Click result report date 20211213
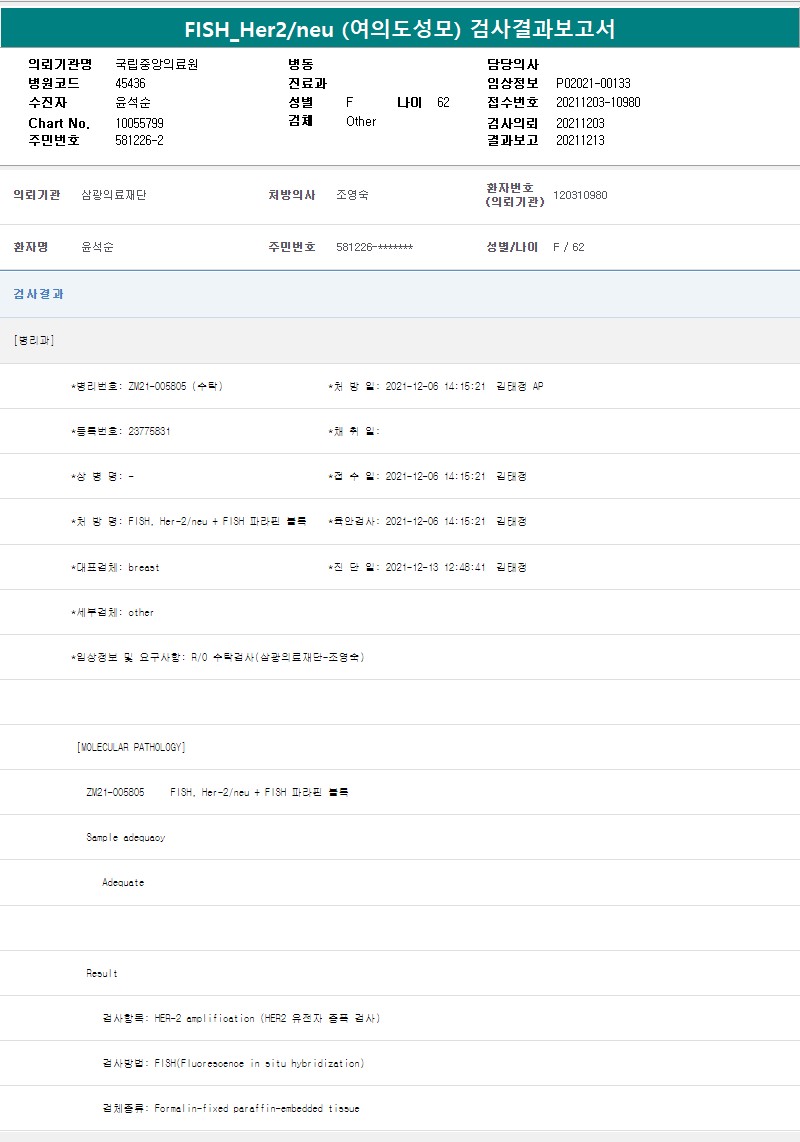Image resolution: width=800 pixels, height=1142 pixels. click(579, 141)
